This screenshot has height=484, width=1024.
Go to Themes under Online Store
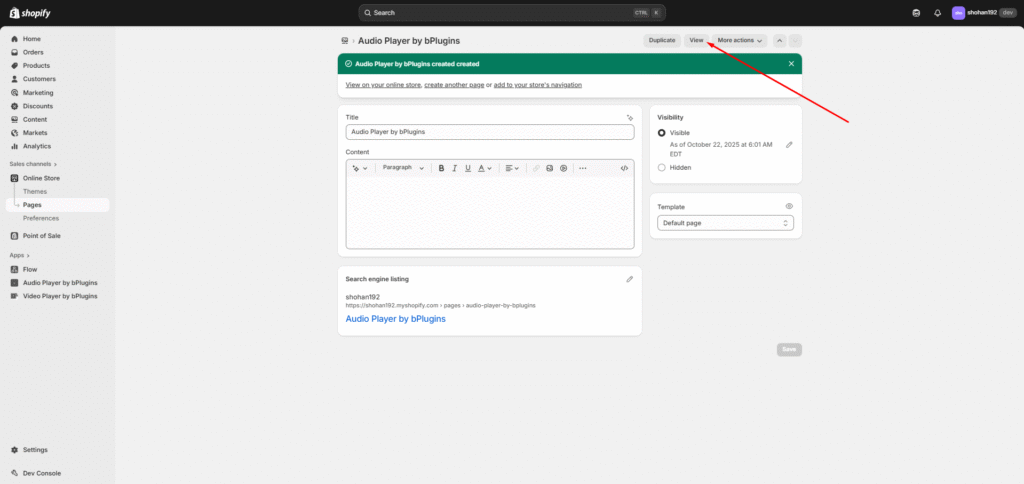coord(35,191)
